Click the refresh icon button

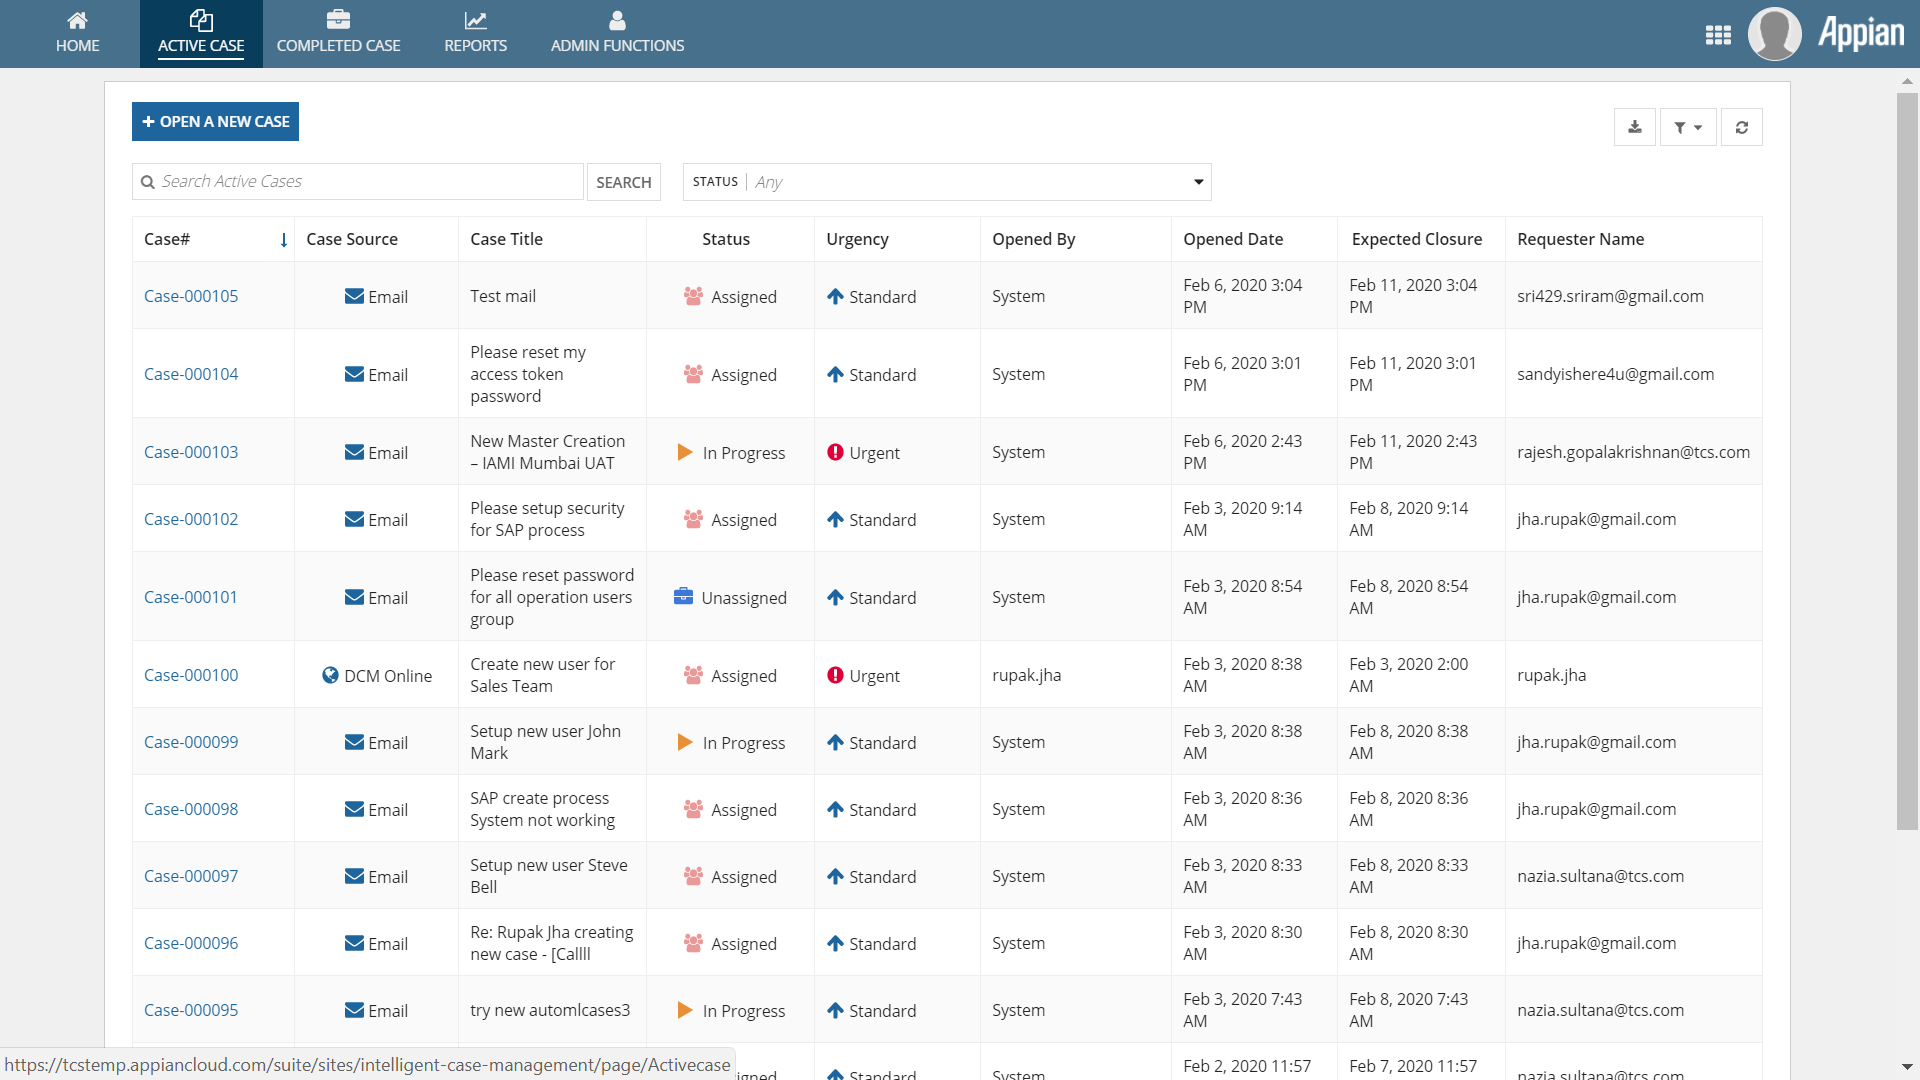(1742, 127)
